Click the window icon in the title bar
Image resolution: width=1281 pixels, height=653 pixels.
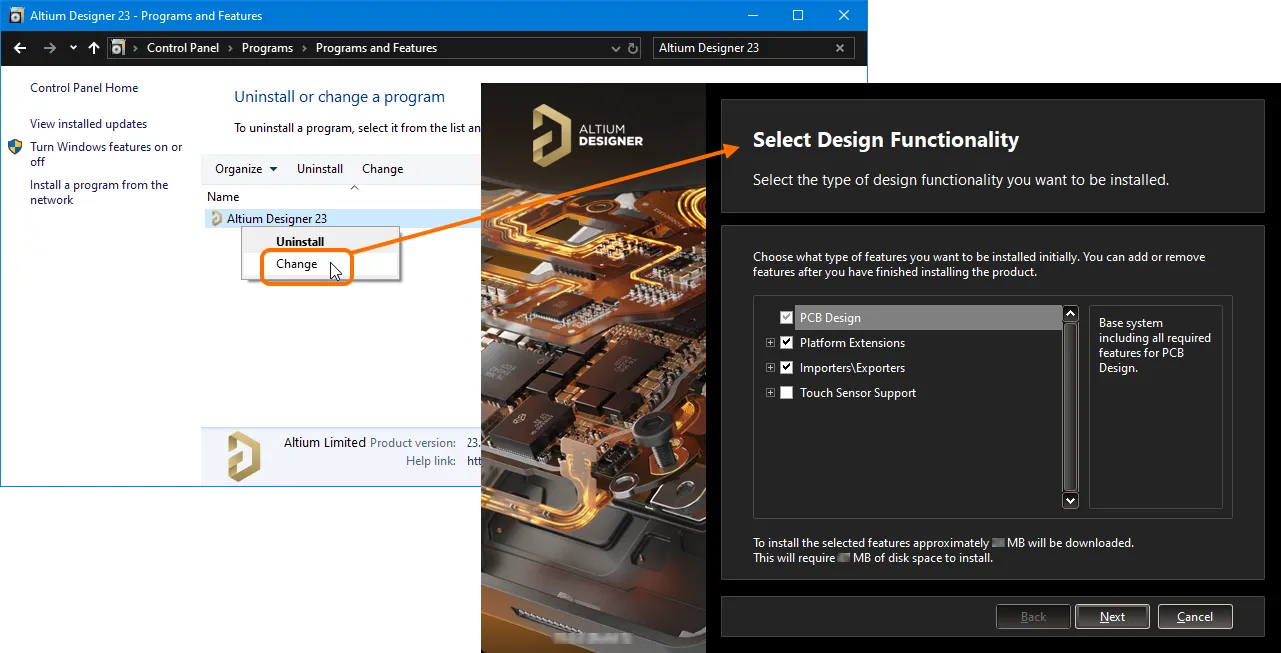[x=16, y=16]
